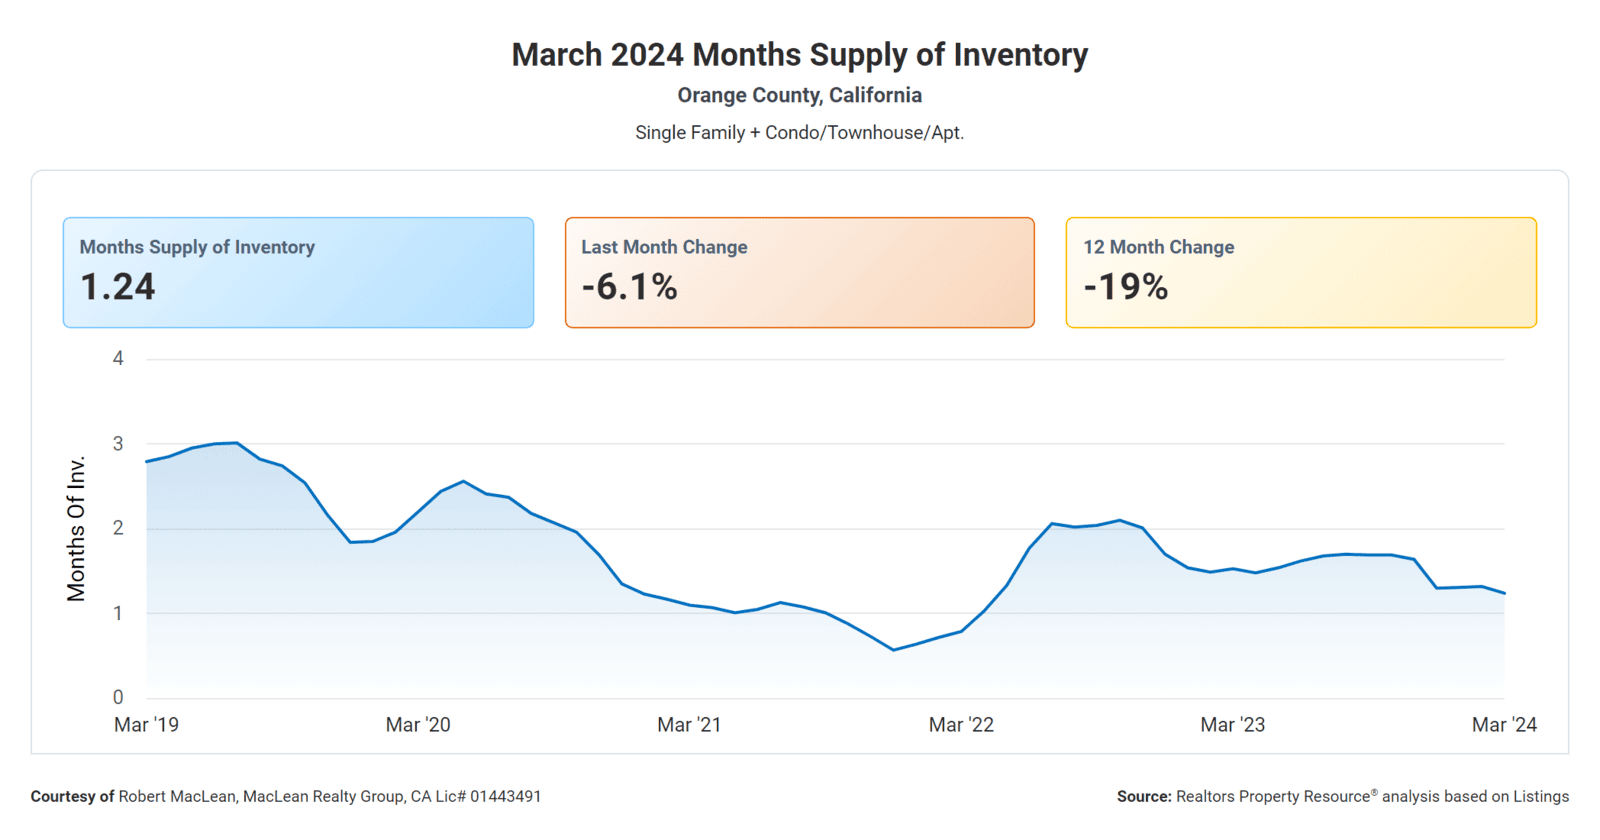Viewport: 1600px width, 840px height.
Task: Click the y-axis label 2
Action: [118, 528]
